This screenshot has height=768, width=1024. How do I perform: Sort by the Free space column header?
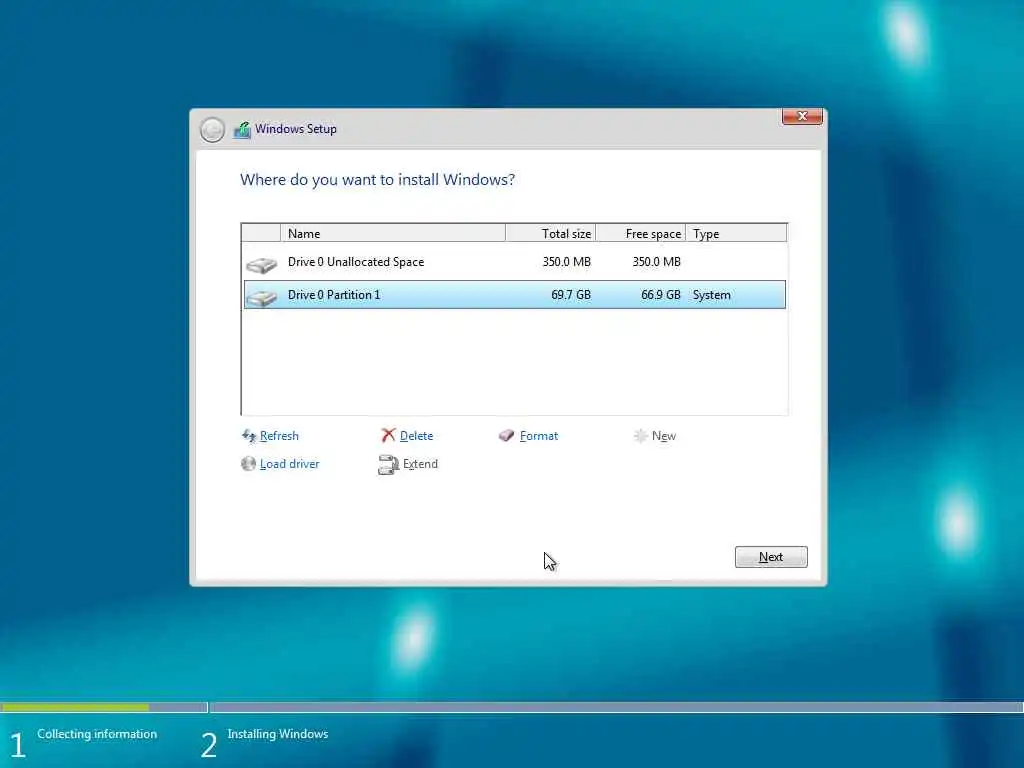[x=641, y=233]
